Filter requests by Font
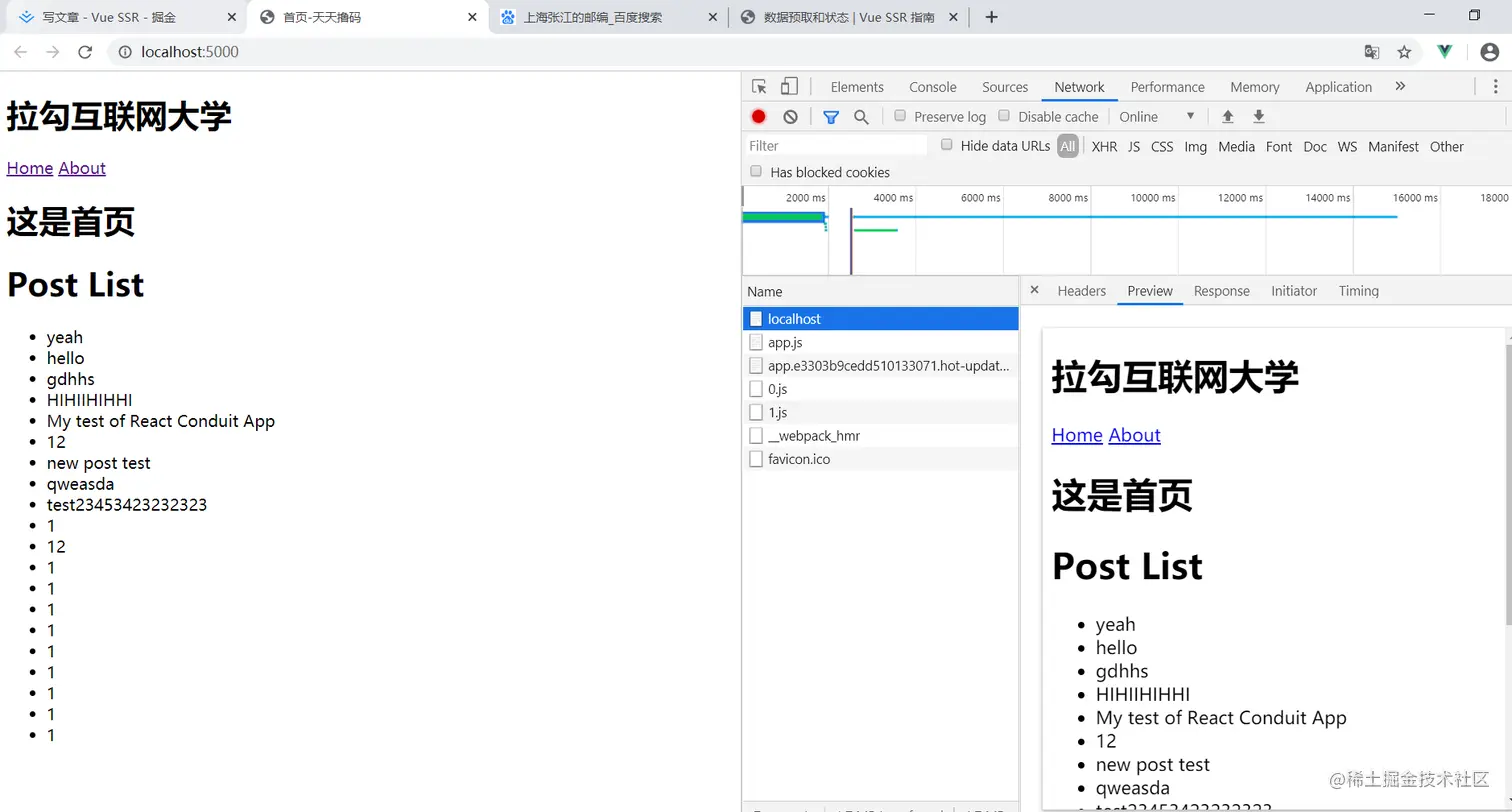 click(1279, 147)
